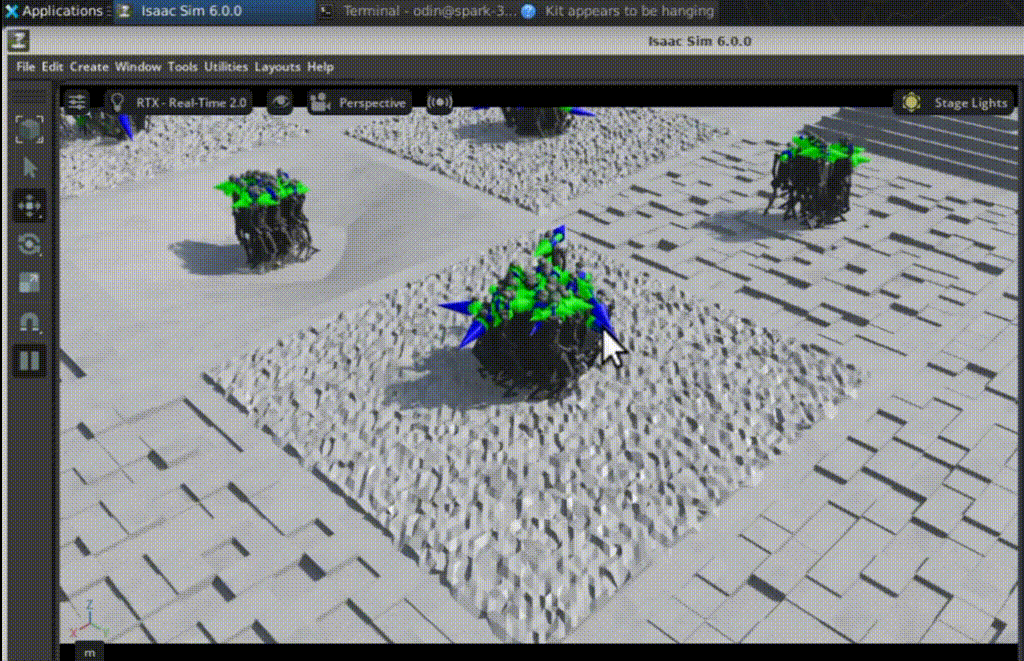Activate the Move tool

(29, 206)
